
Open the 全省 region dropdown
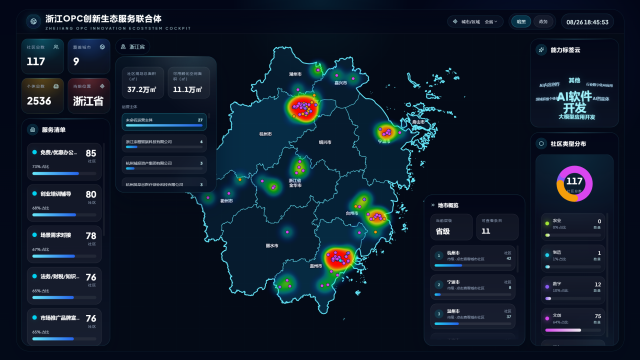pos(491,22)
